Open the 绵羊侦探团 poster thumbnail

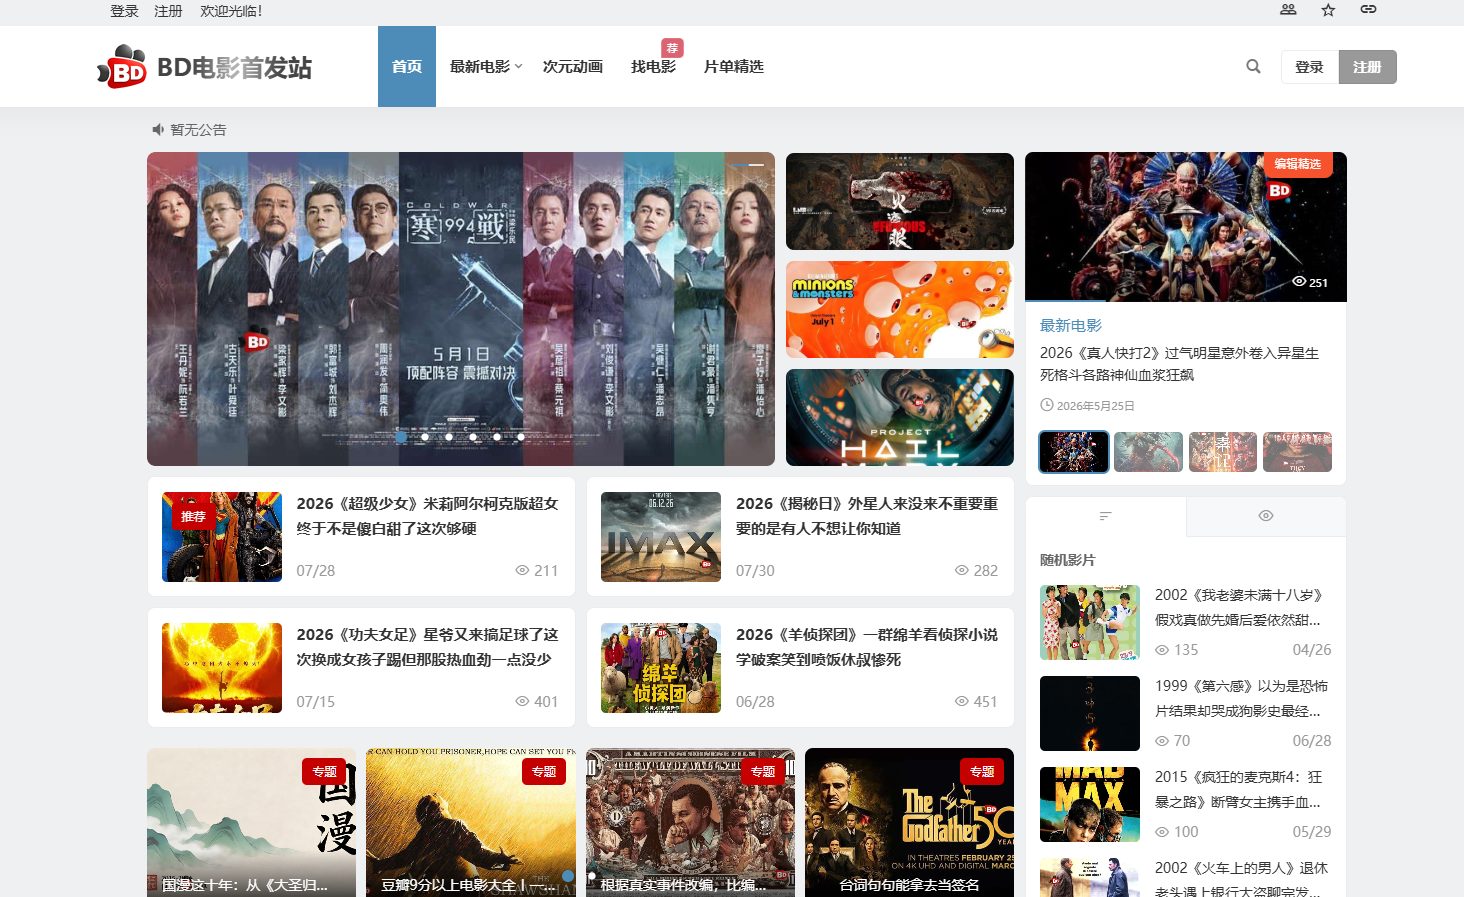click(x=661, y=668)
